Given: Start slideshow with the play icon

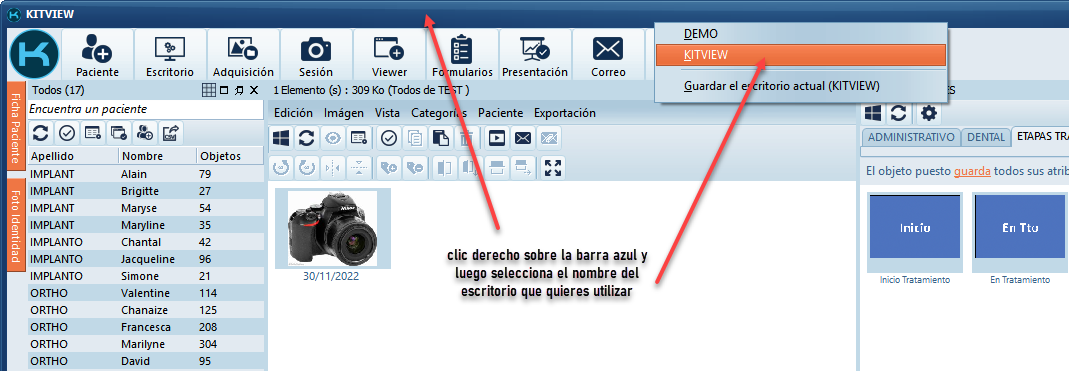Looking at the screenshot, I should point(497,138).
